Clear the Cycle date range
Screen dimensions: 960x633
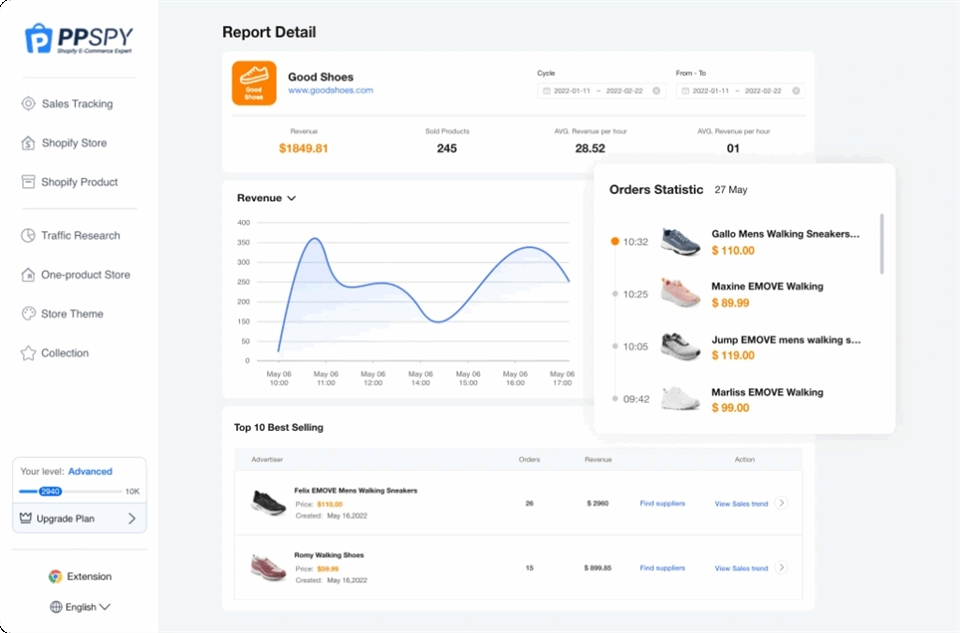(656, 91)
